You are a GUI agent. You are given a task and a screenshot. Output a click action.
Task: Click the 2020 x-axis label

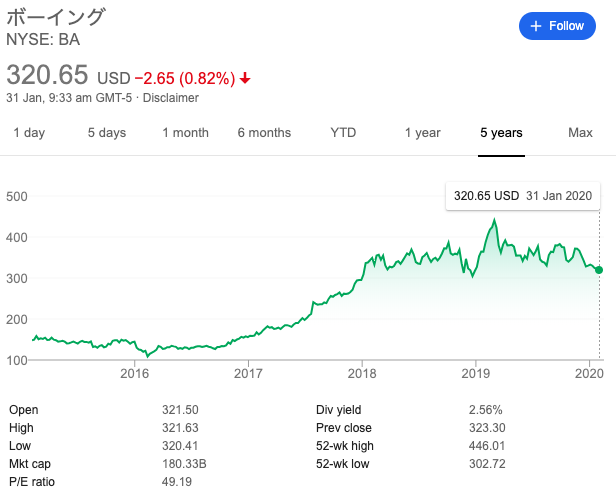(x=589, y=373)
